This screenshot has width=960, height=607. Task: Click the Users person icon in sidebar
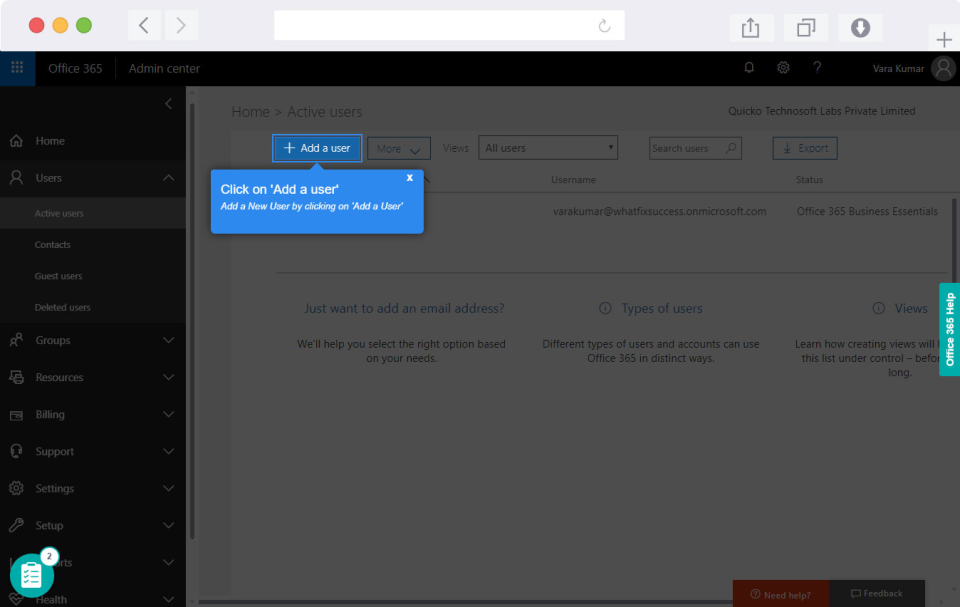pos(17,178)
